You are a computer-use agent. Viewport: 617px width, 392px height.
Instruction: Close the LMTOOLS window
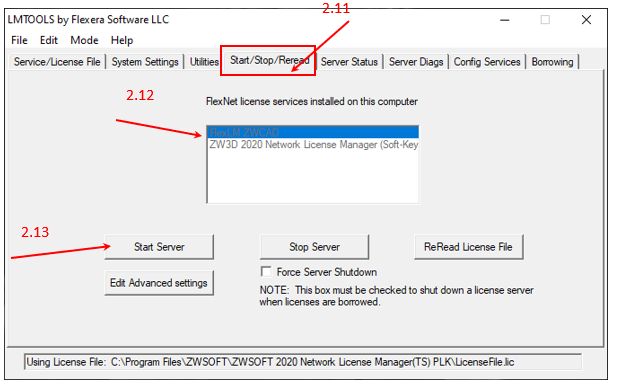click(x=586, y=20)
